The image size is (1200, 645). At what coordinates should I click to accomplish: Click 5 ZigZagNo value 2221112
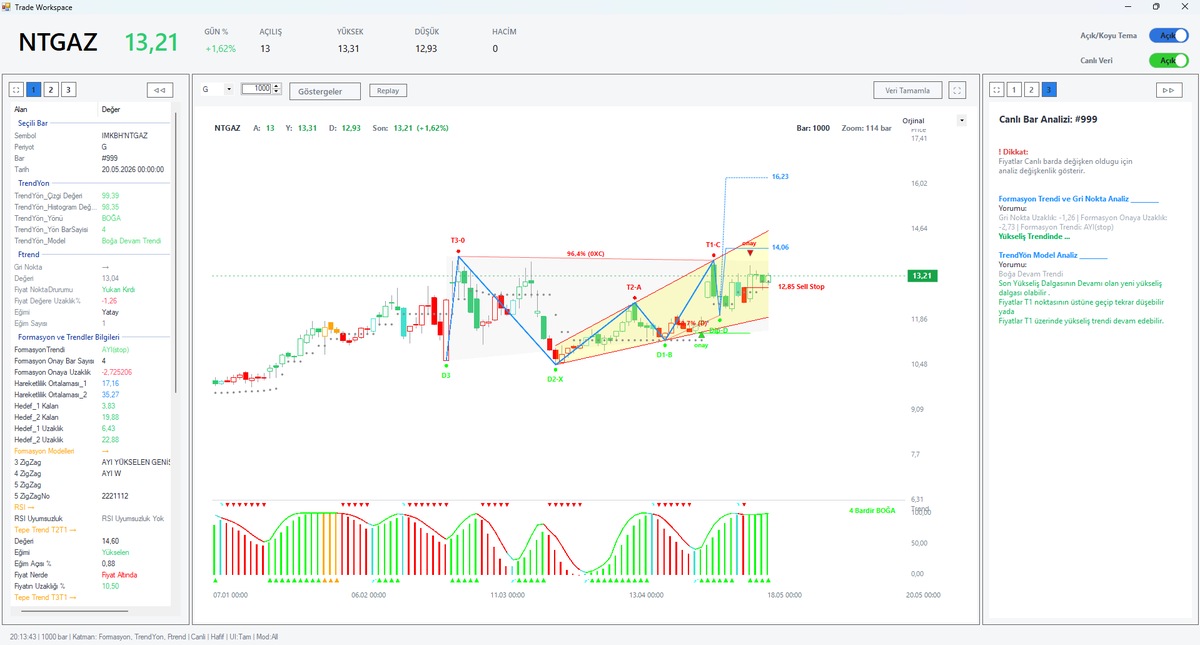pos(115,496)
